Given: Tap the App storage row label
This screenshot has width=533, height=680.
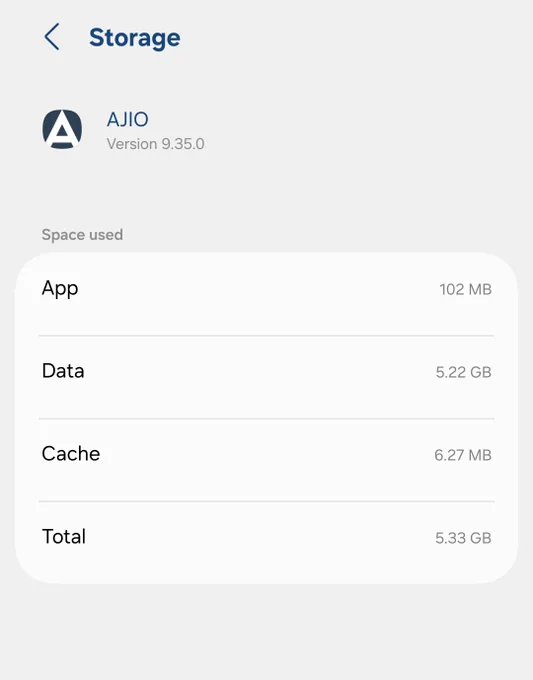Looking at the screenshot, I should pos(60,289).
